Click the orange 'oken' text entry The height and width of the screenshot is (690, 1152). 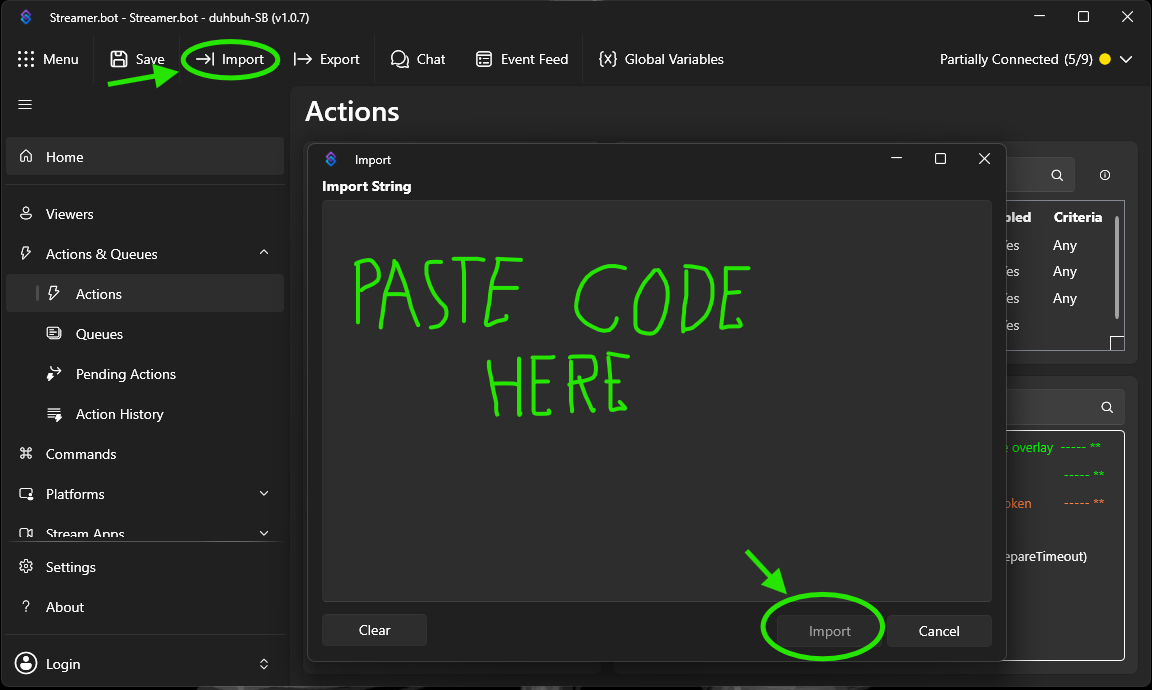click(x=1018, y=503)
